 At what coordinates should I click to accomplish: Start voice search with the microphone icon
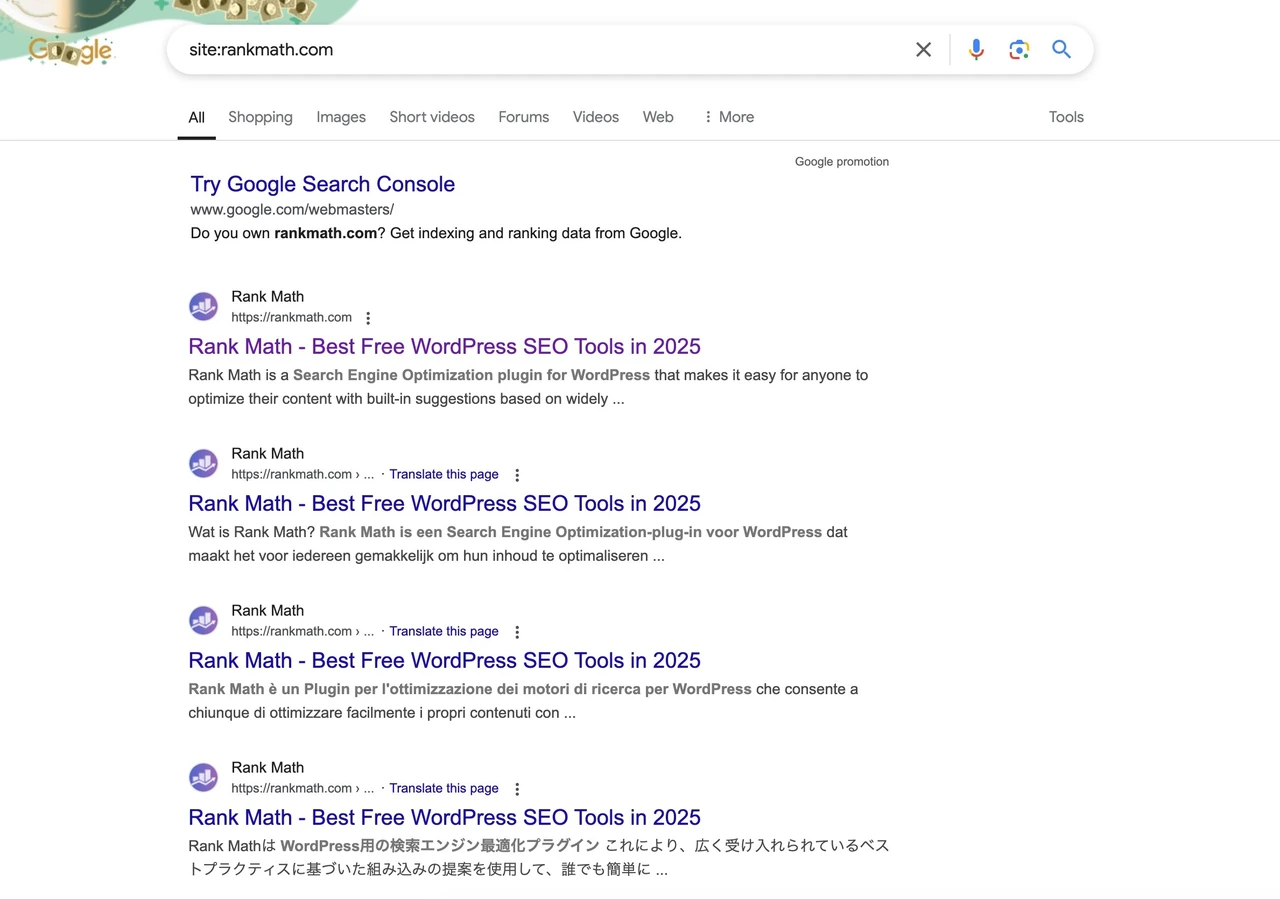976,50
